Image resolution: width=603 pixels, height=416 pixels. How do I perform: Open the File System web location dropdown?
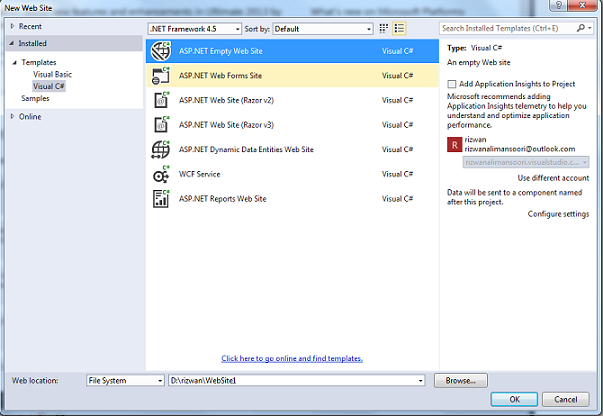pos(125,381)
